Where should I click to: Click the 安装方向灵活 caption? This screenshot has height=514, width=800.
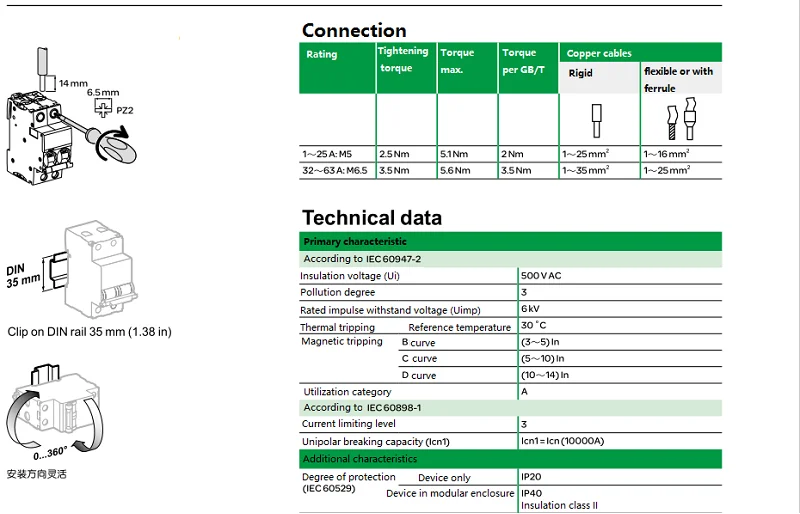(x=37, y=474)
